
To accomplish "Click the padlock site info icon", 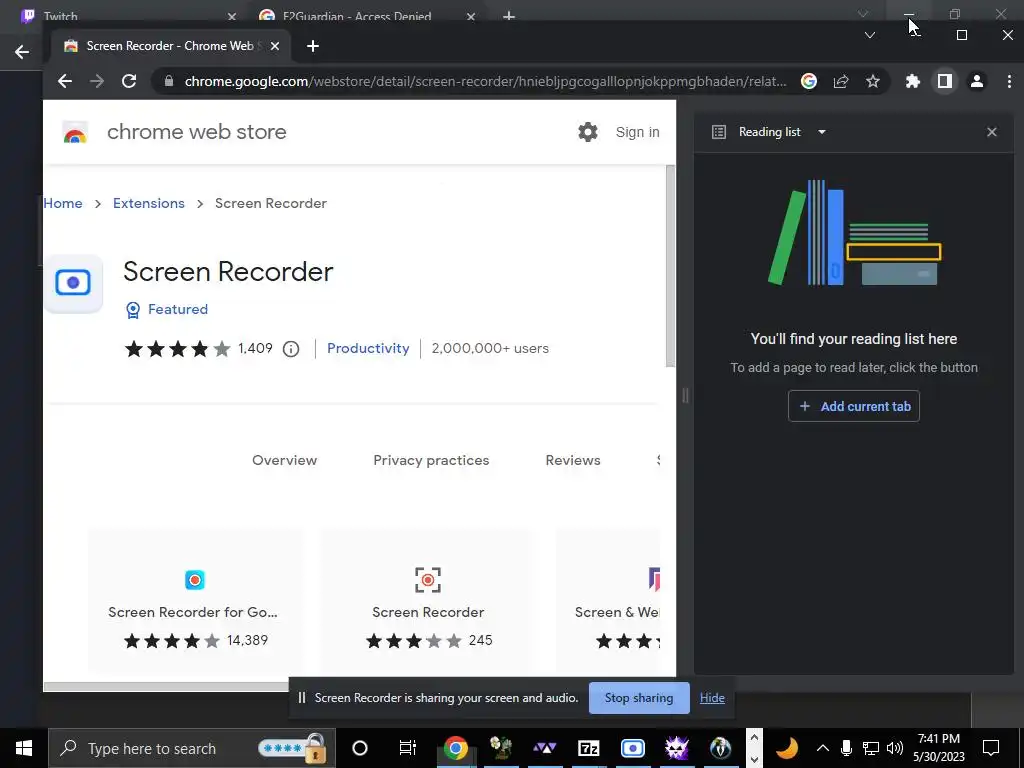I will coord(169,81).
